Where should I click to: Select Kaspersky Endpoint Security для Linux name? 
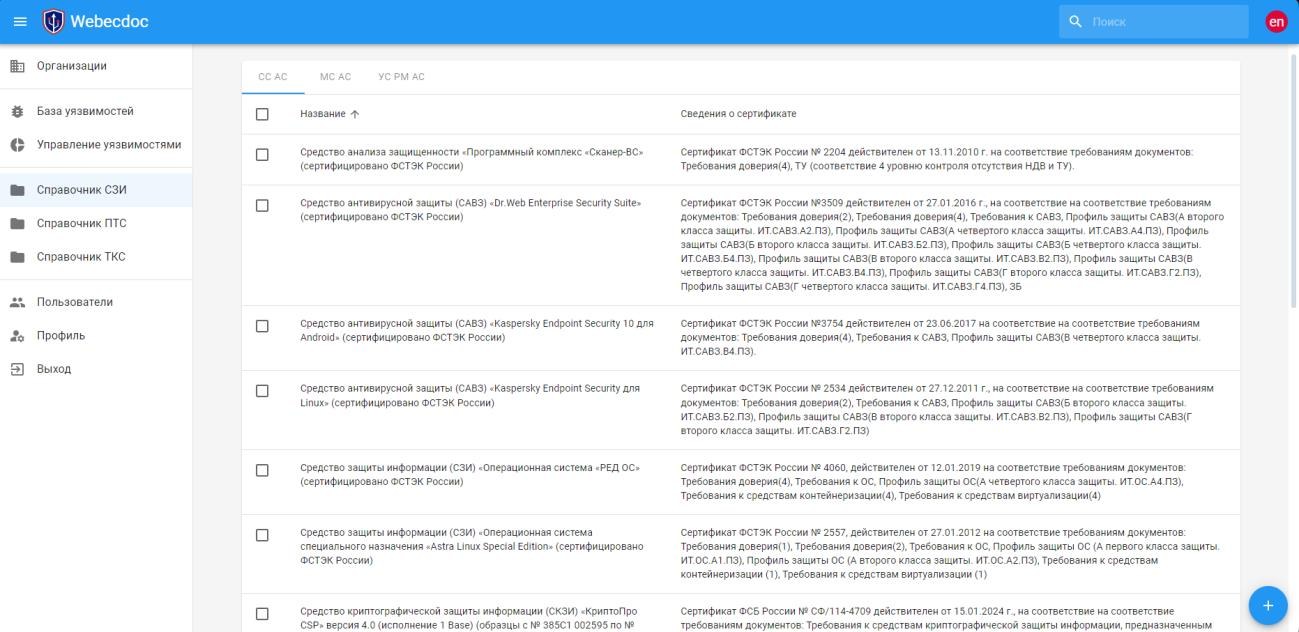[x=470, y=396]
